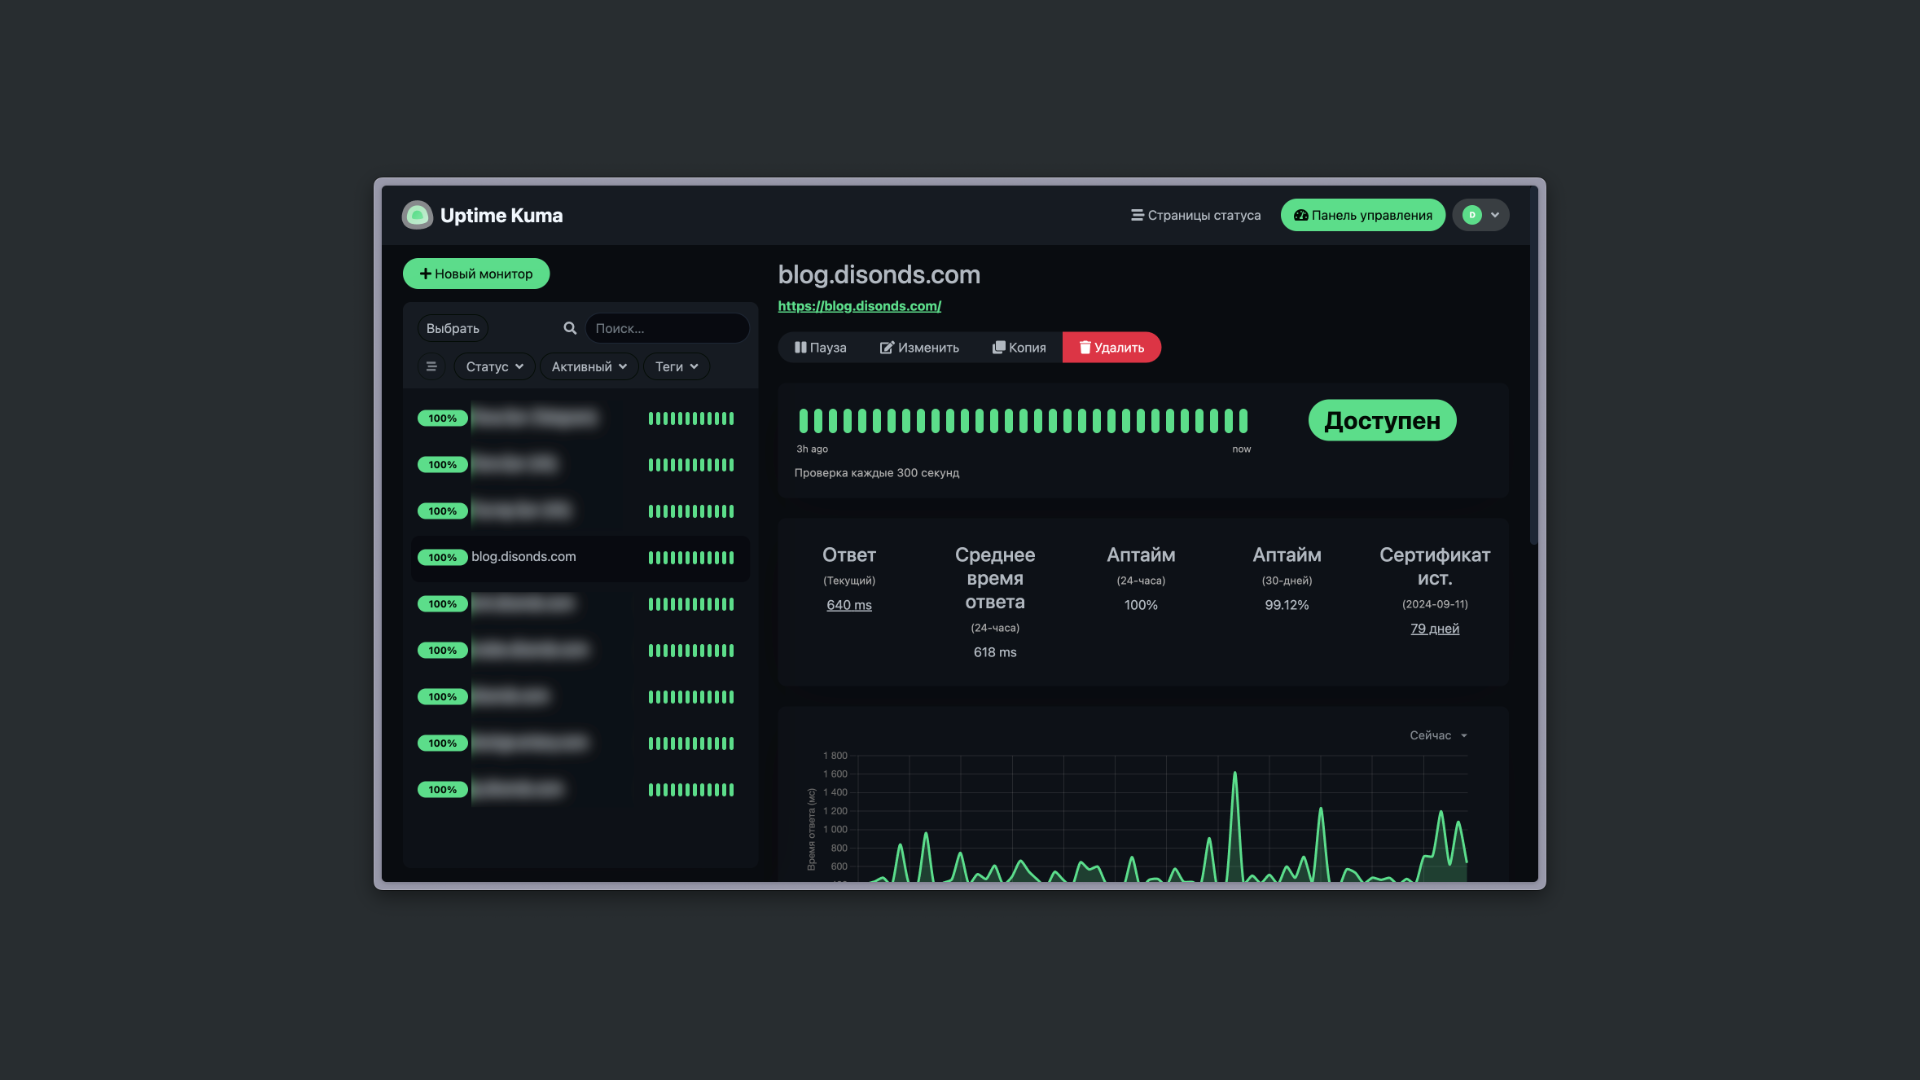Click the 3h ago label
The image size is (1920, 1080).
tap(812, 449)
